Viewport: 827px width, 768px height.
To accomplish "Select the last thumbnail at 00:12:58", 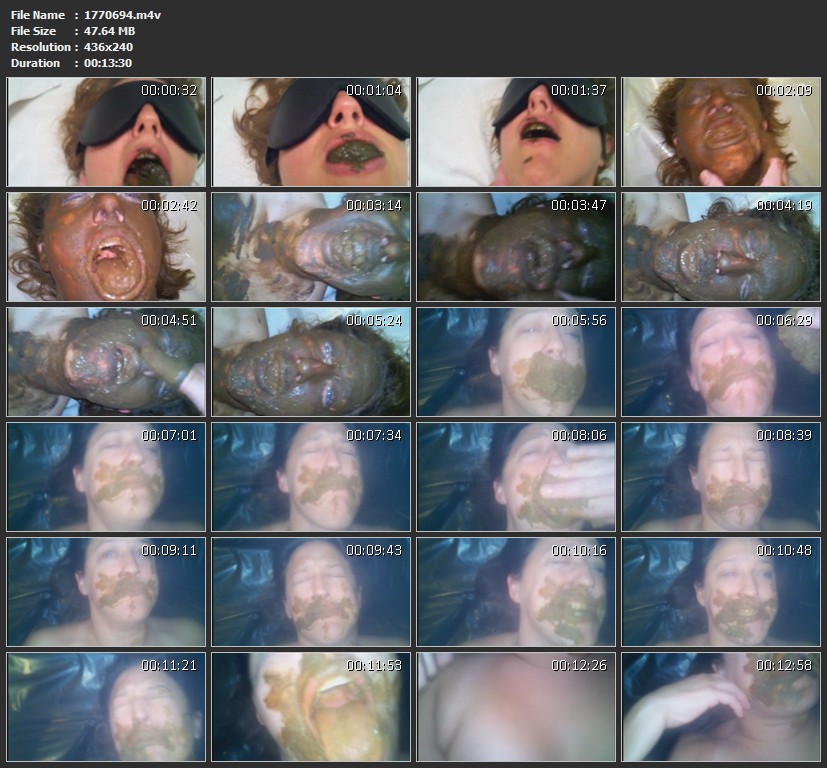I will pos(721,707).
